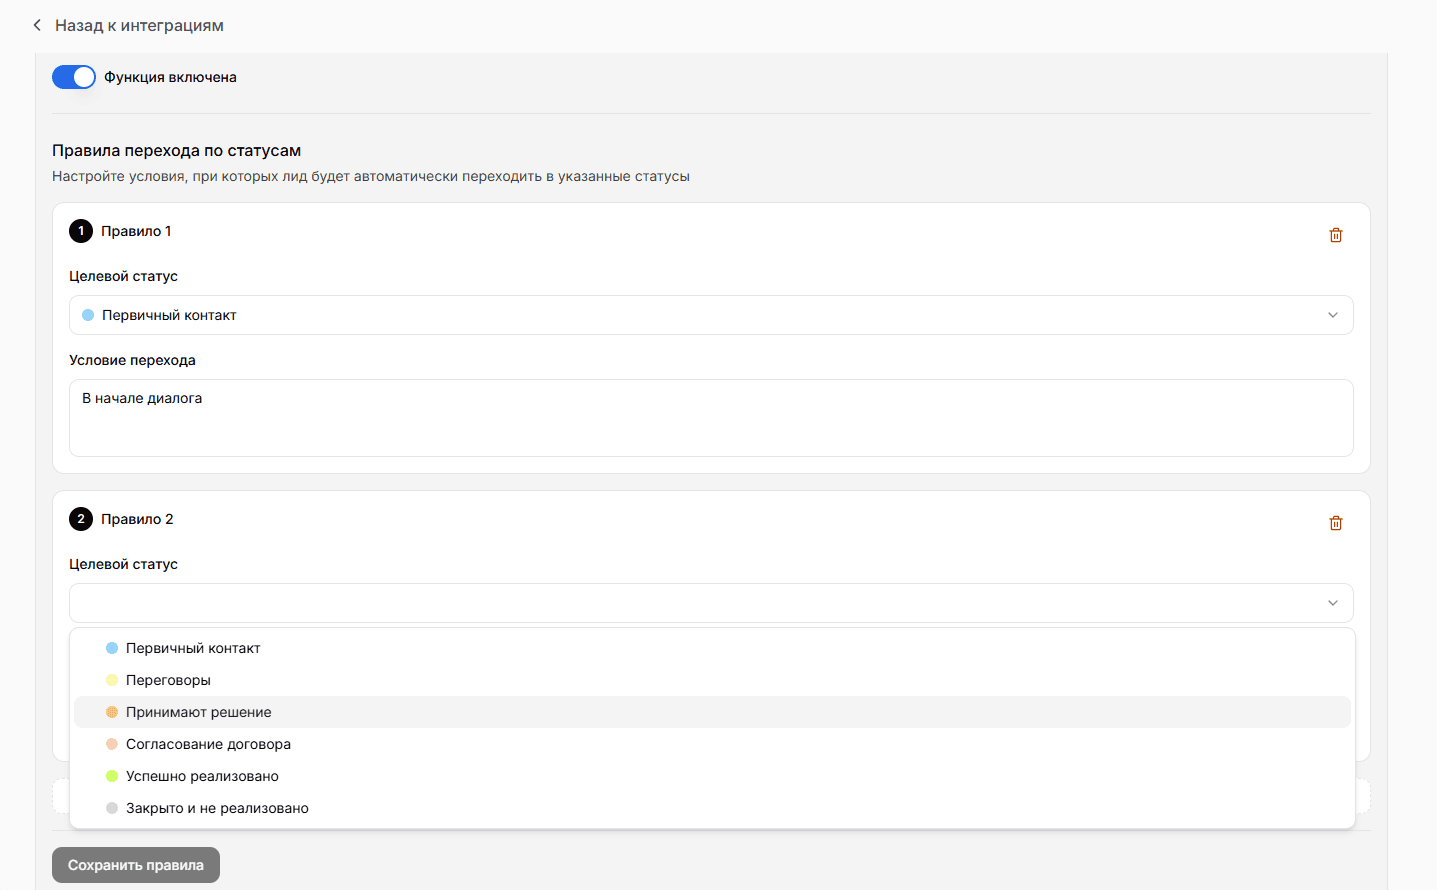Delete Rule 2 with trash icon

pyautogui.click(x=1335, y=523)
